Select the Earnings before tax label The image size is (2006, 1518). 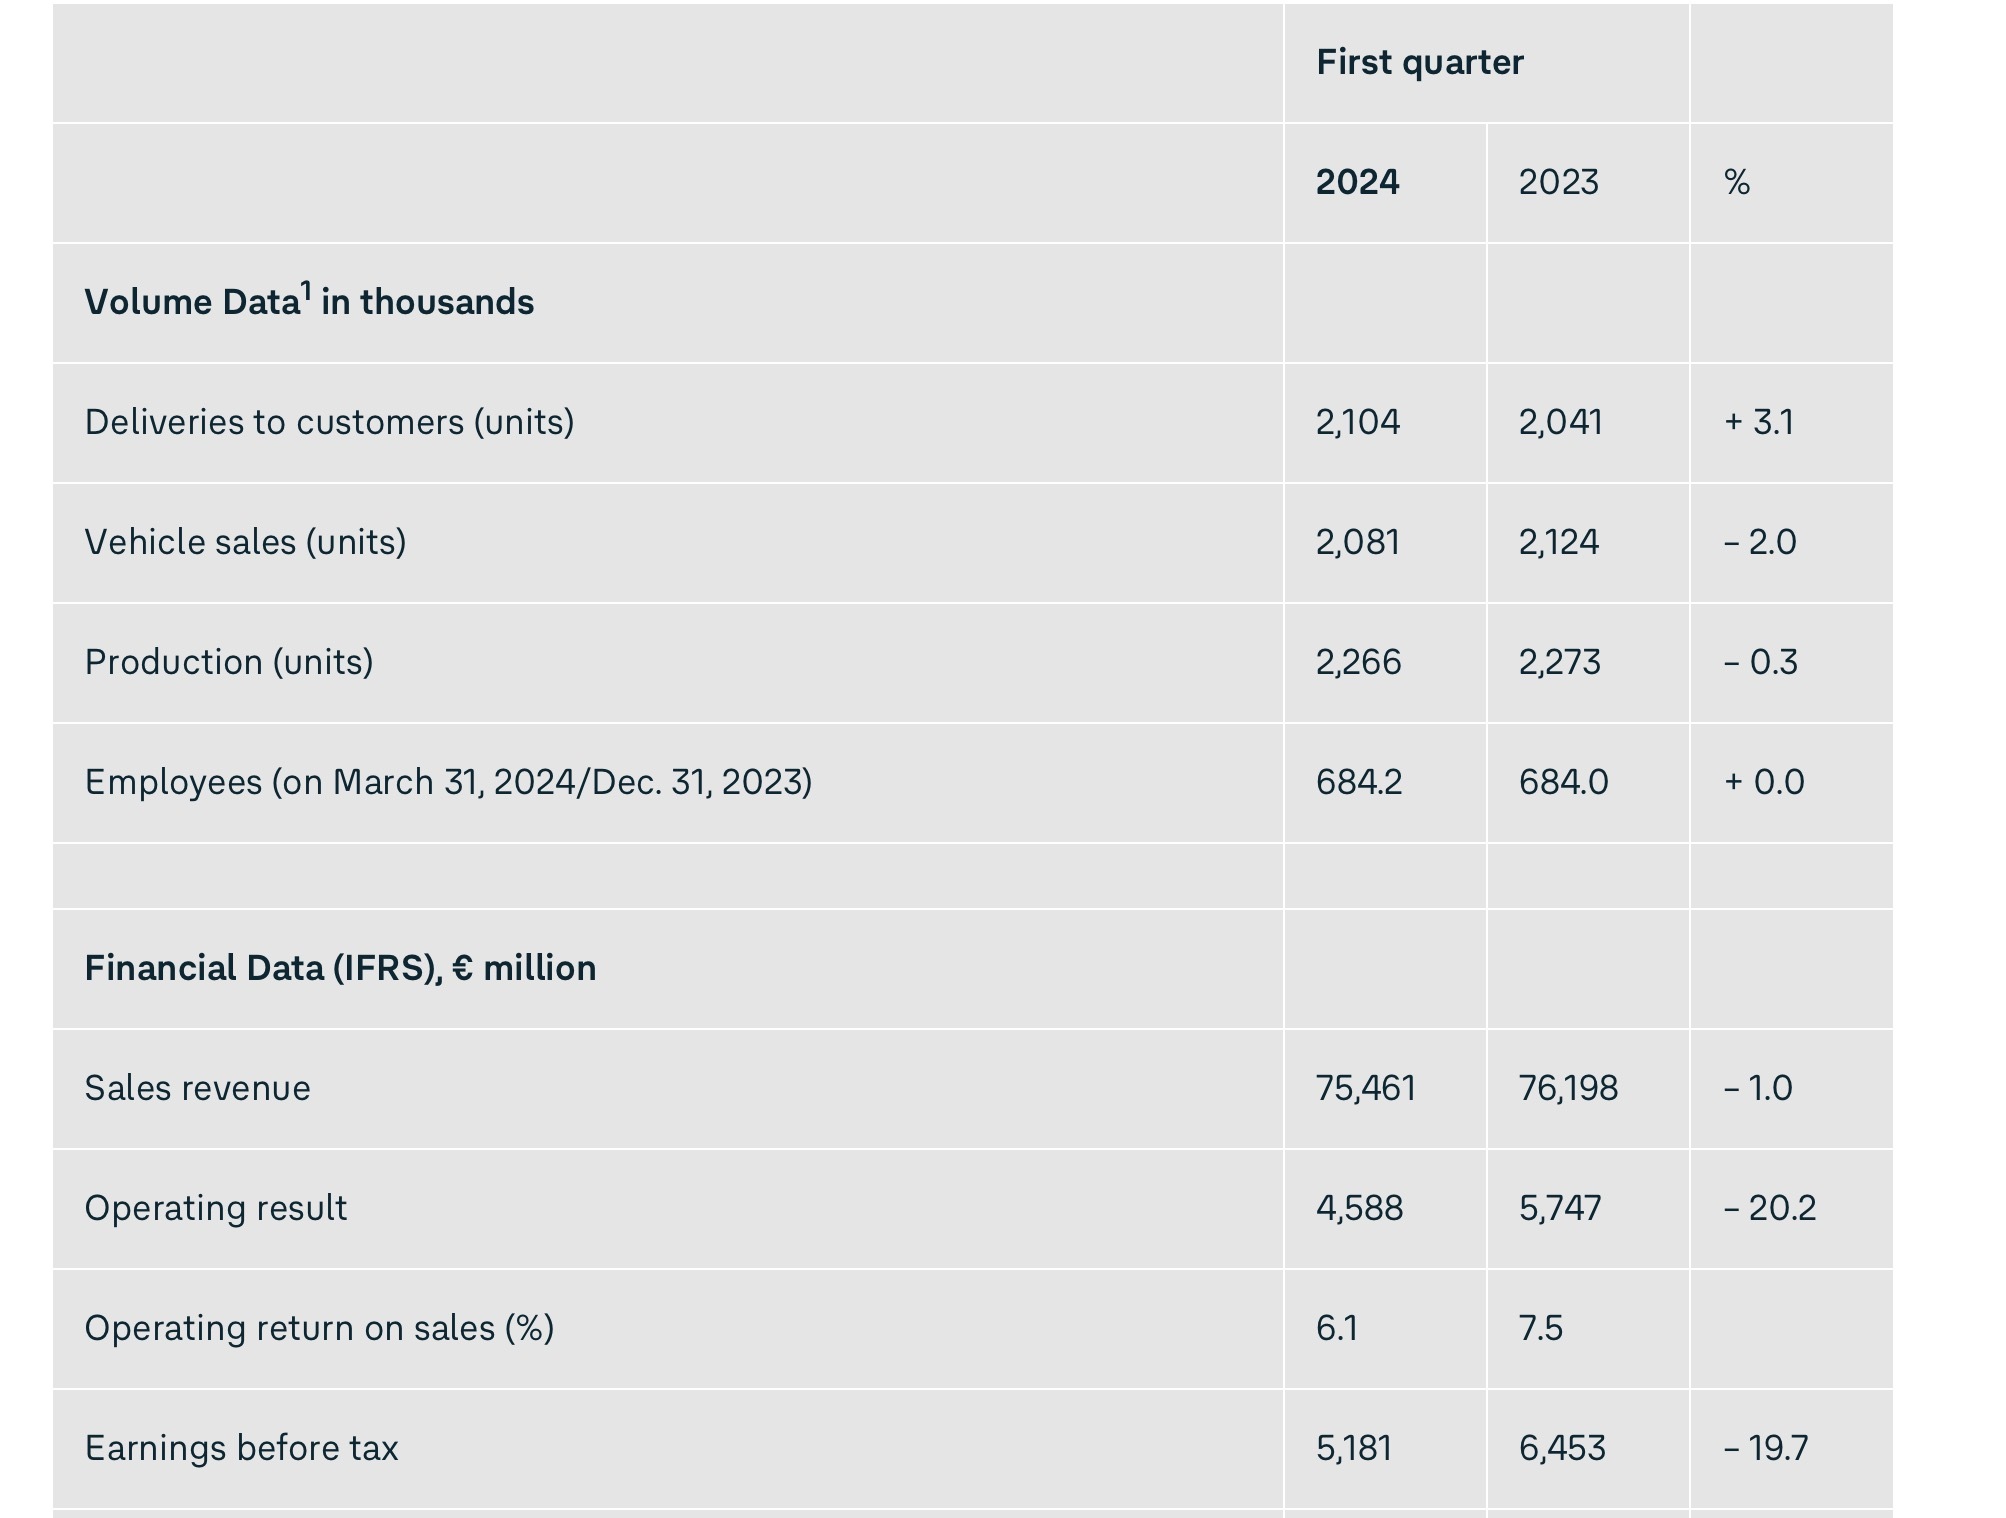click(x=241, y=1448)
